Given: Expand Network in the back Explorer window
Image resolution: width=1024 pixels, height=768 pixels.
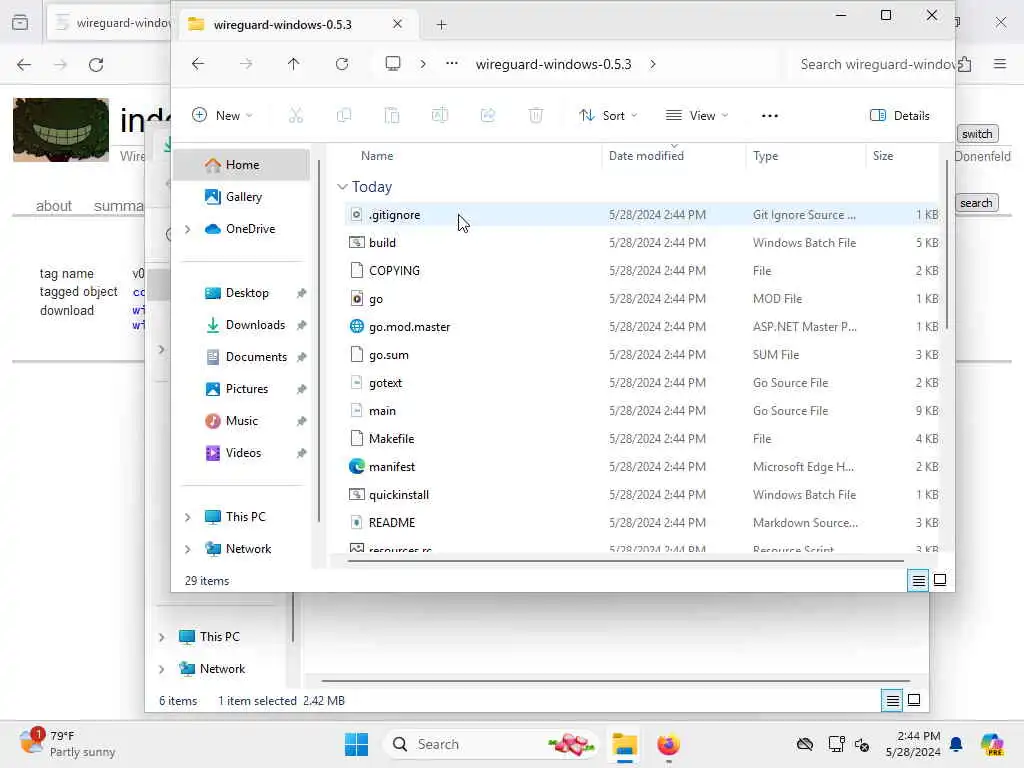Looking at the screenshot, I should pyautogui.click(x=161, y=669).
